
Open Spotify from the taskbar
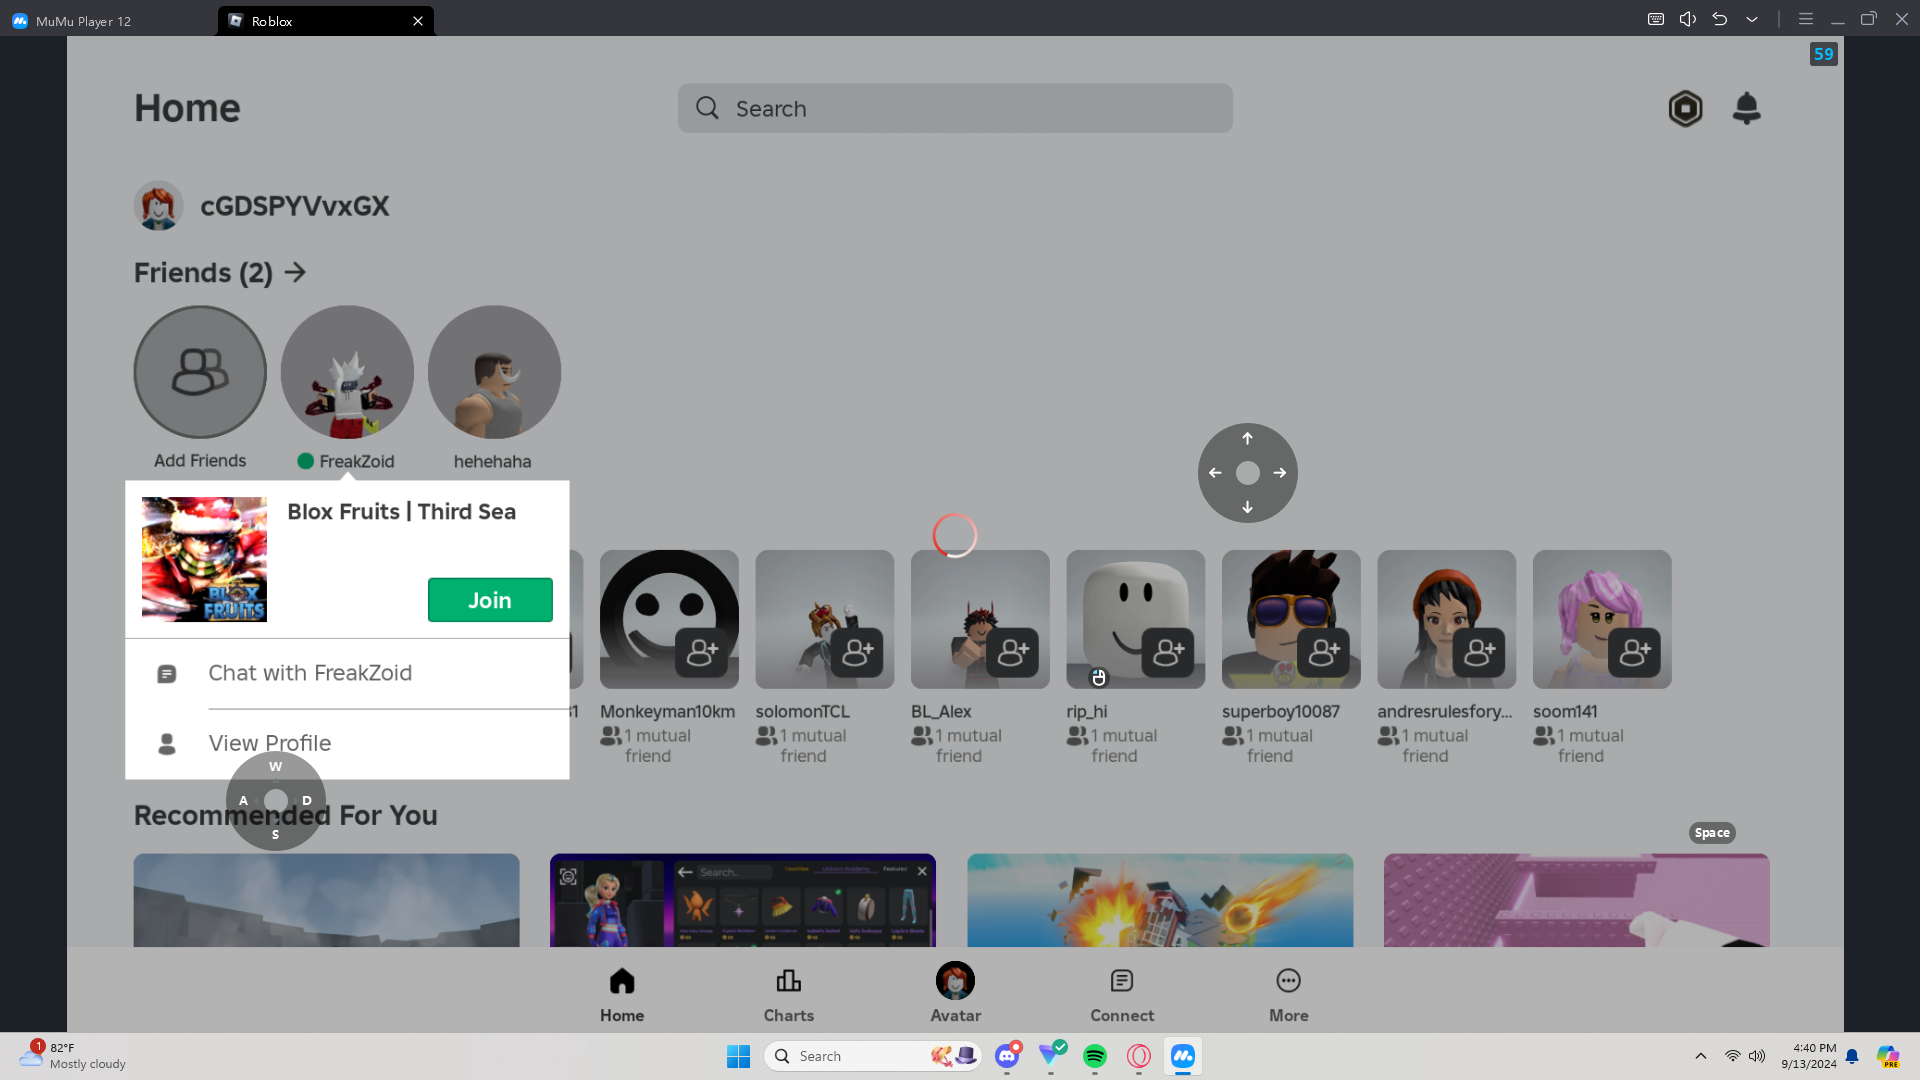[x=1095, y=1056]
